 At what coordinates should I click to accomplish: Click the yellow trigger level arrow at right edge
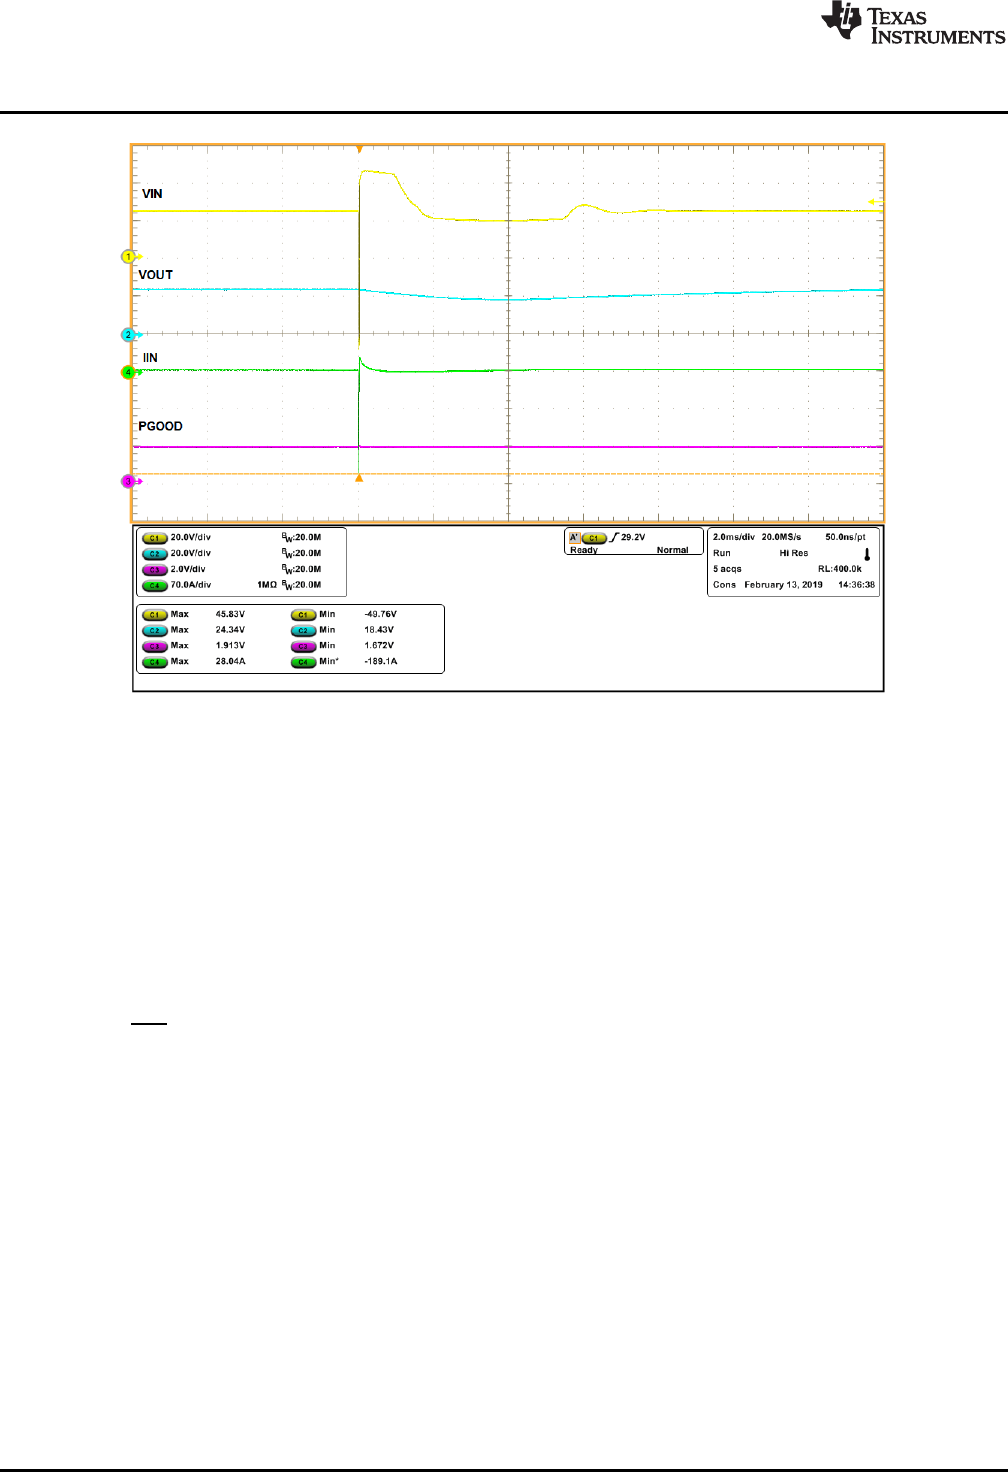click(x=875, y=203)
